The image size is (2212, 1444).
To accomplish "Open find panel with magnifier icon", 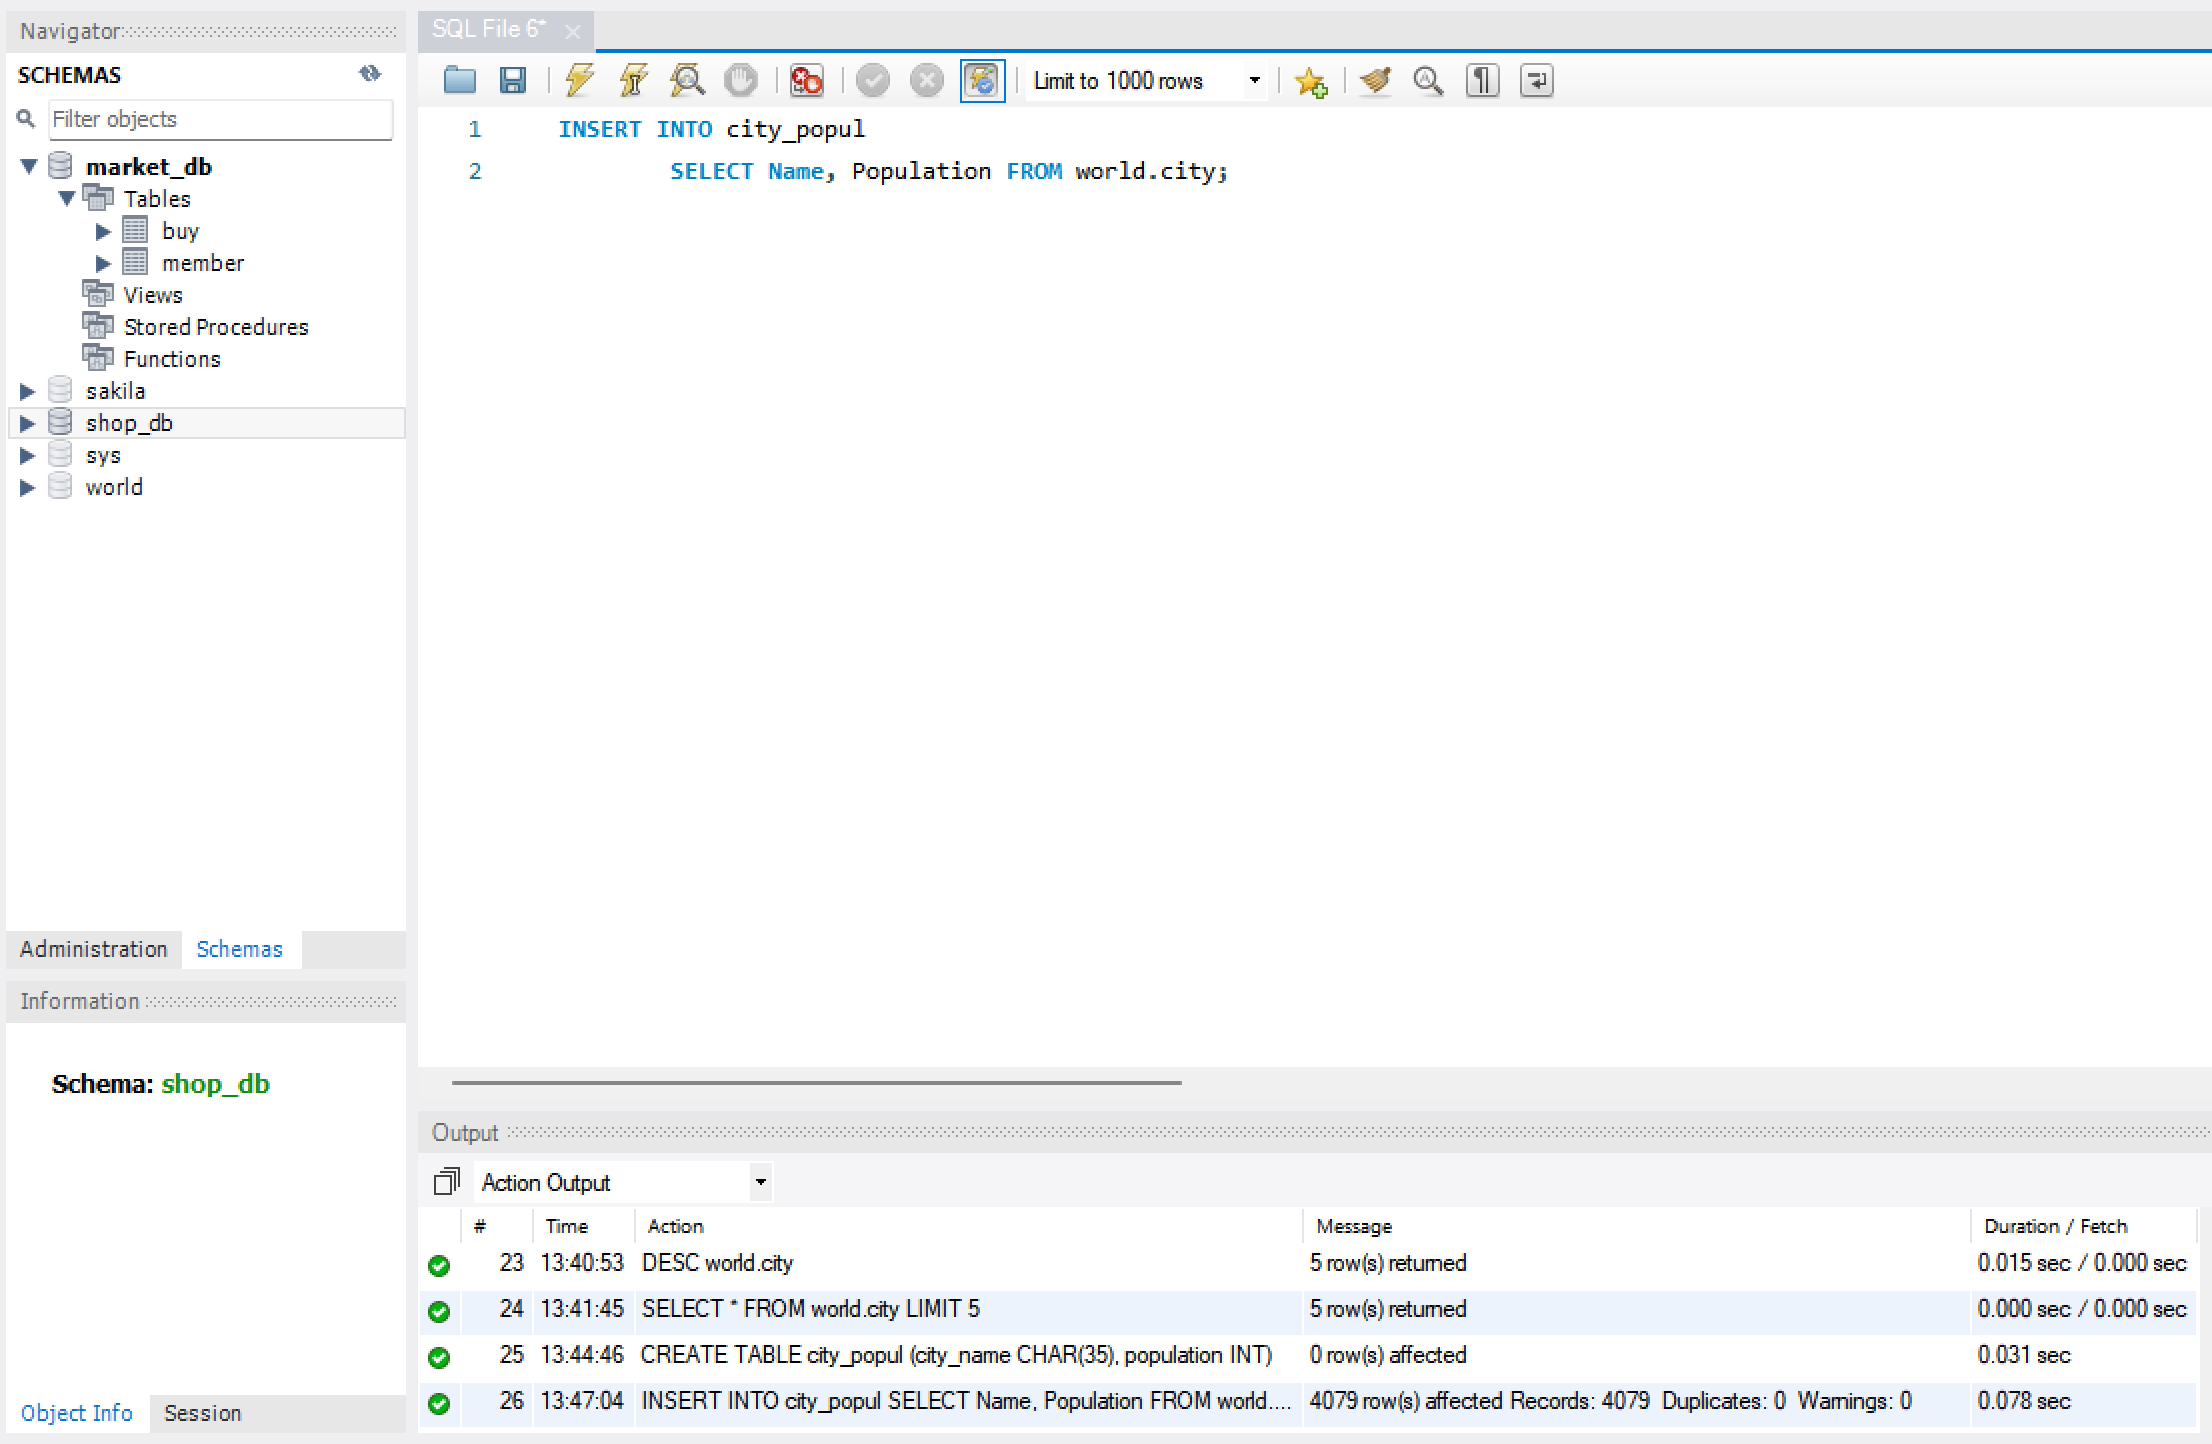I will click(x=1428, y=80).
